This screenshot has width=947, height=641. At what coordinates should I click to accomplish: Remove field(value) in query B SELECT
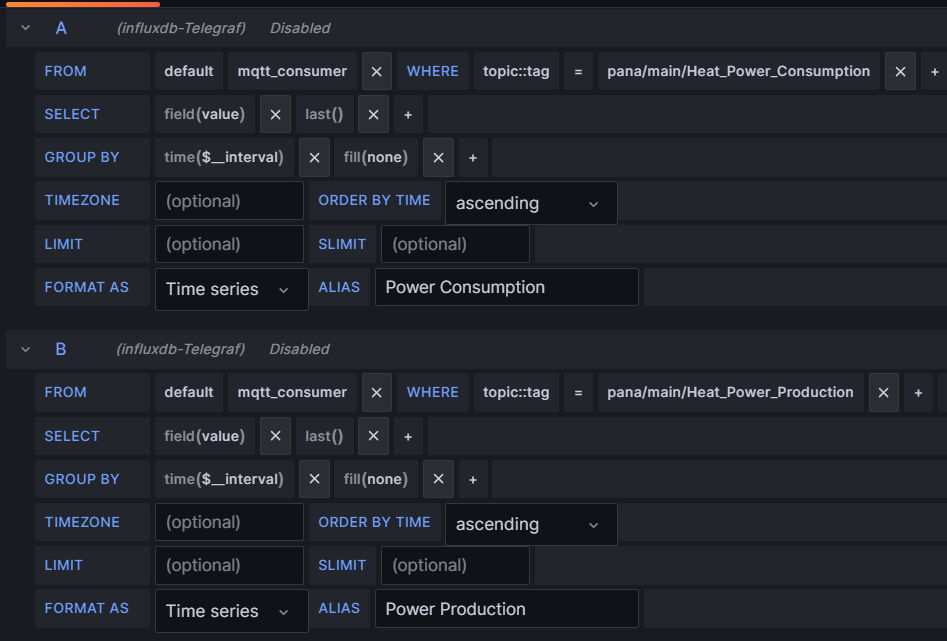[x=275, y=436]
